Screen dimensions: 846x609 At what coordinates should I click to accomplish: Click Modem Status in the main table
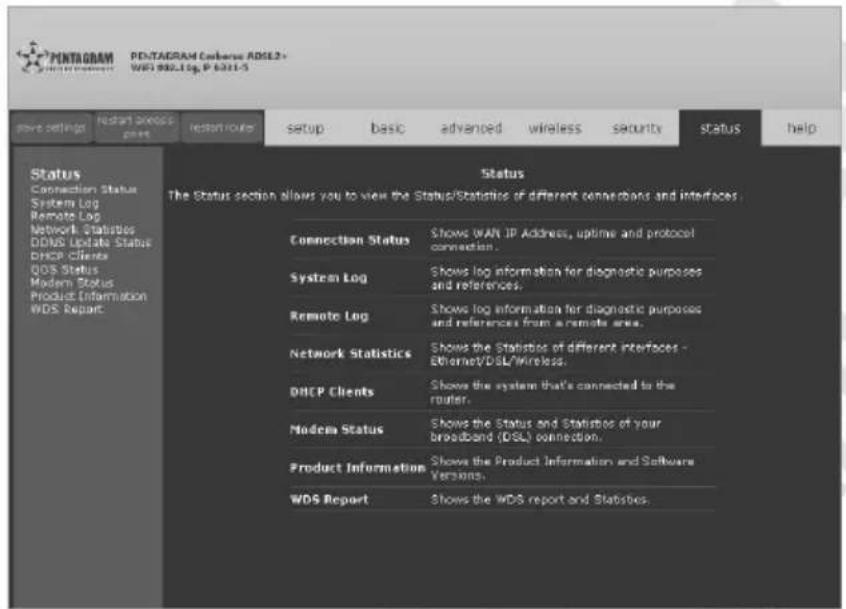point(336,430)
